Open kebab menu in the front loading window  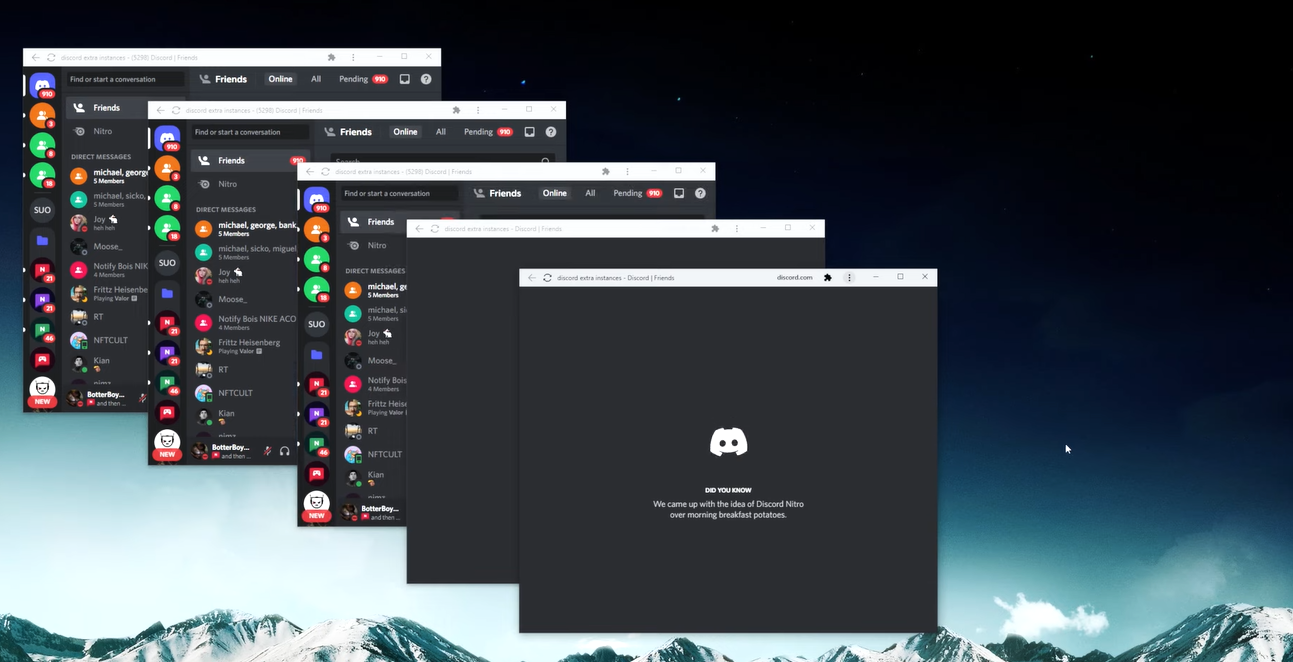tap(849, 278)
